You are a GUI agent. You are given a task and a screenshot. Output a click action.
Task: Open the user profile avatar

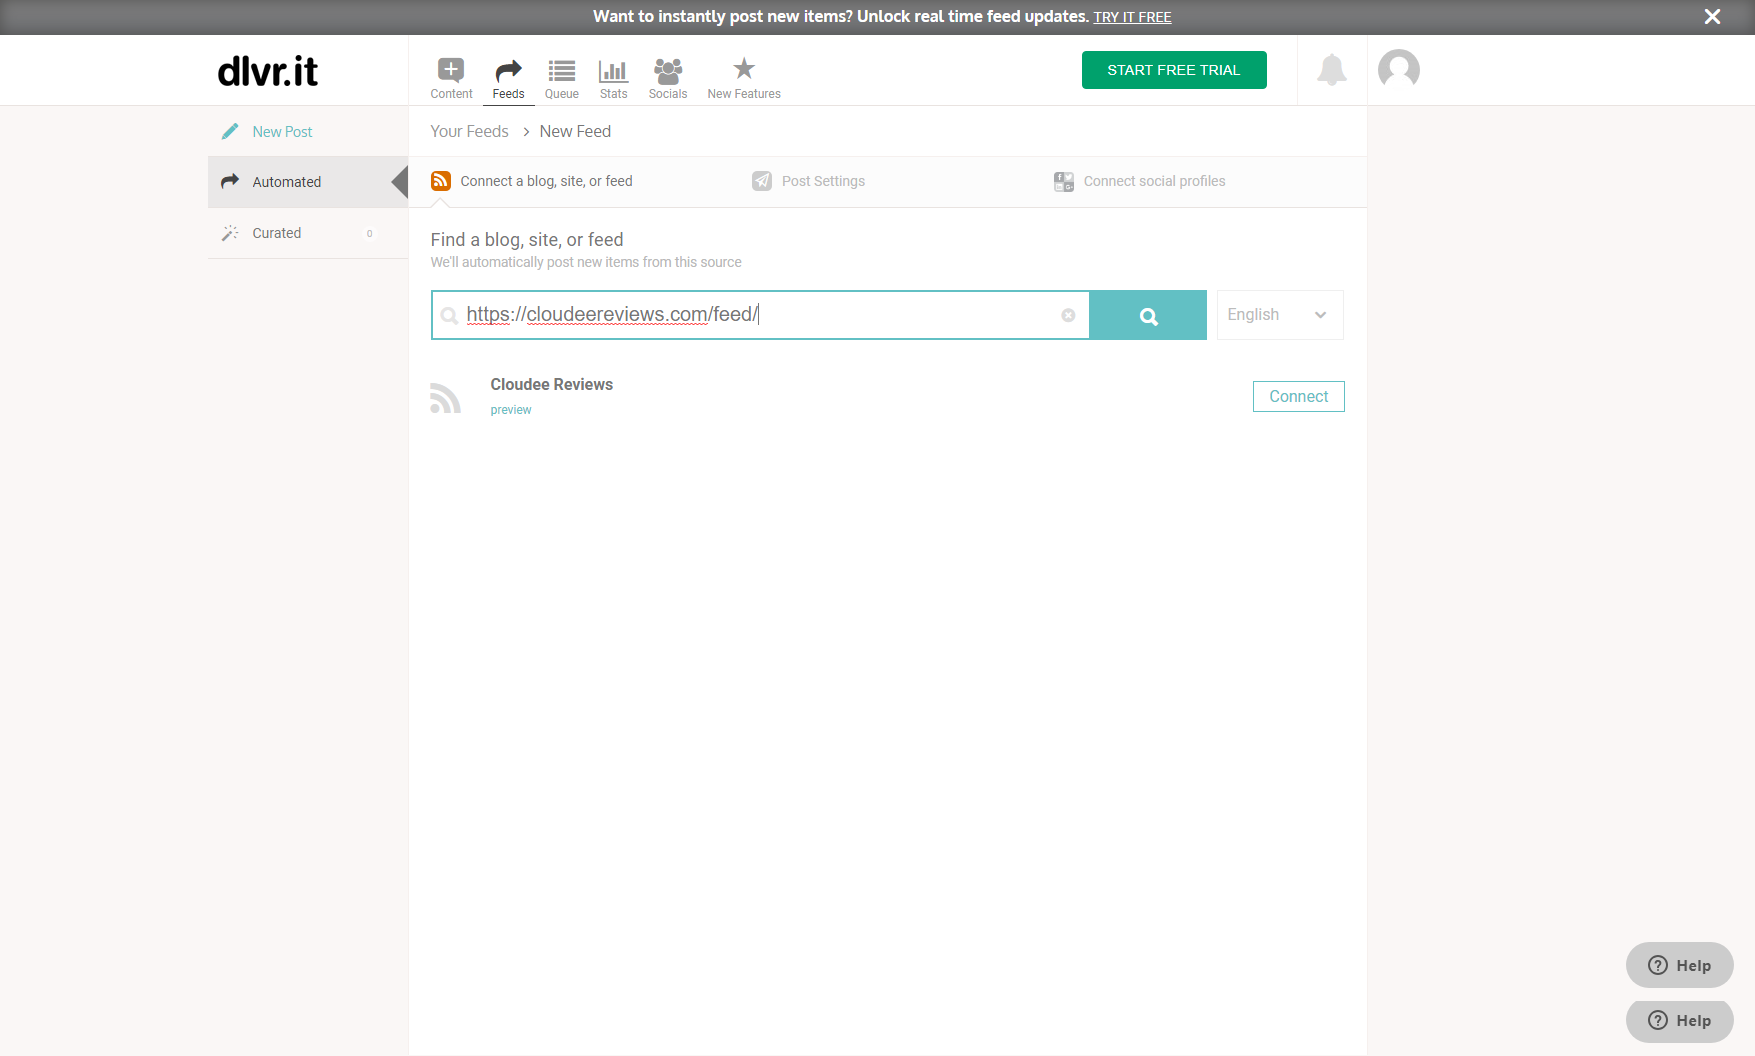point(1398,70)
